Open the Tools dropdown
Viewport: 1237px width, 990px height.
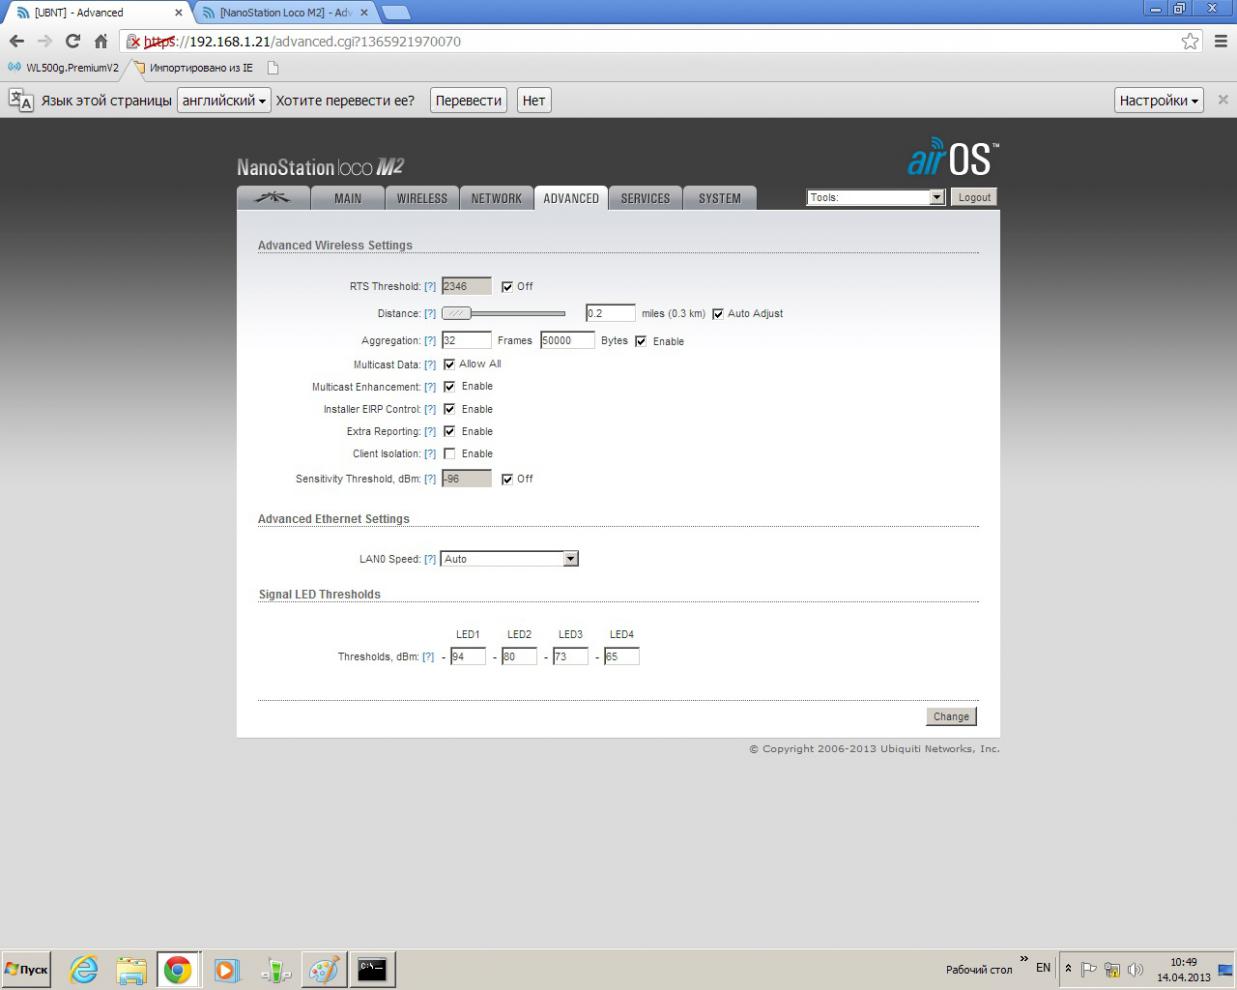(875, 197)
